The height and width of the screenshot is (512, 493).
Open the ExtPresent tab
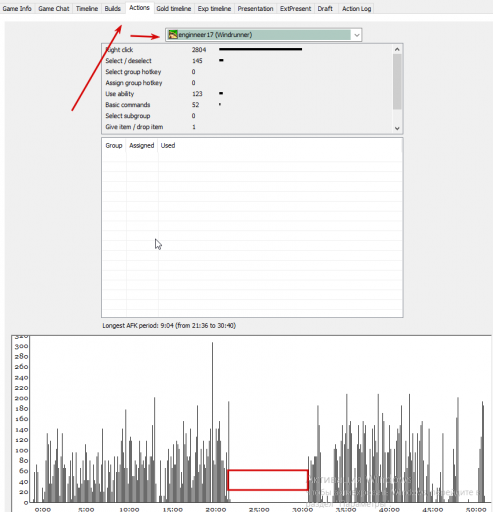point(295,9)
